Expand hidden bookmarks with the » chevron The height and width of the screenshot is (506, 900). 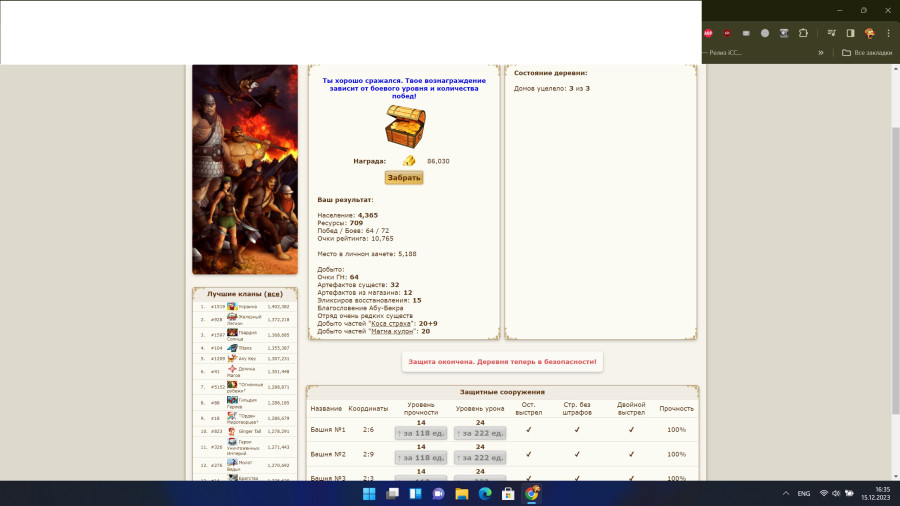click(x=821, y=52)
